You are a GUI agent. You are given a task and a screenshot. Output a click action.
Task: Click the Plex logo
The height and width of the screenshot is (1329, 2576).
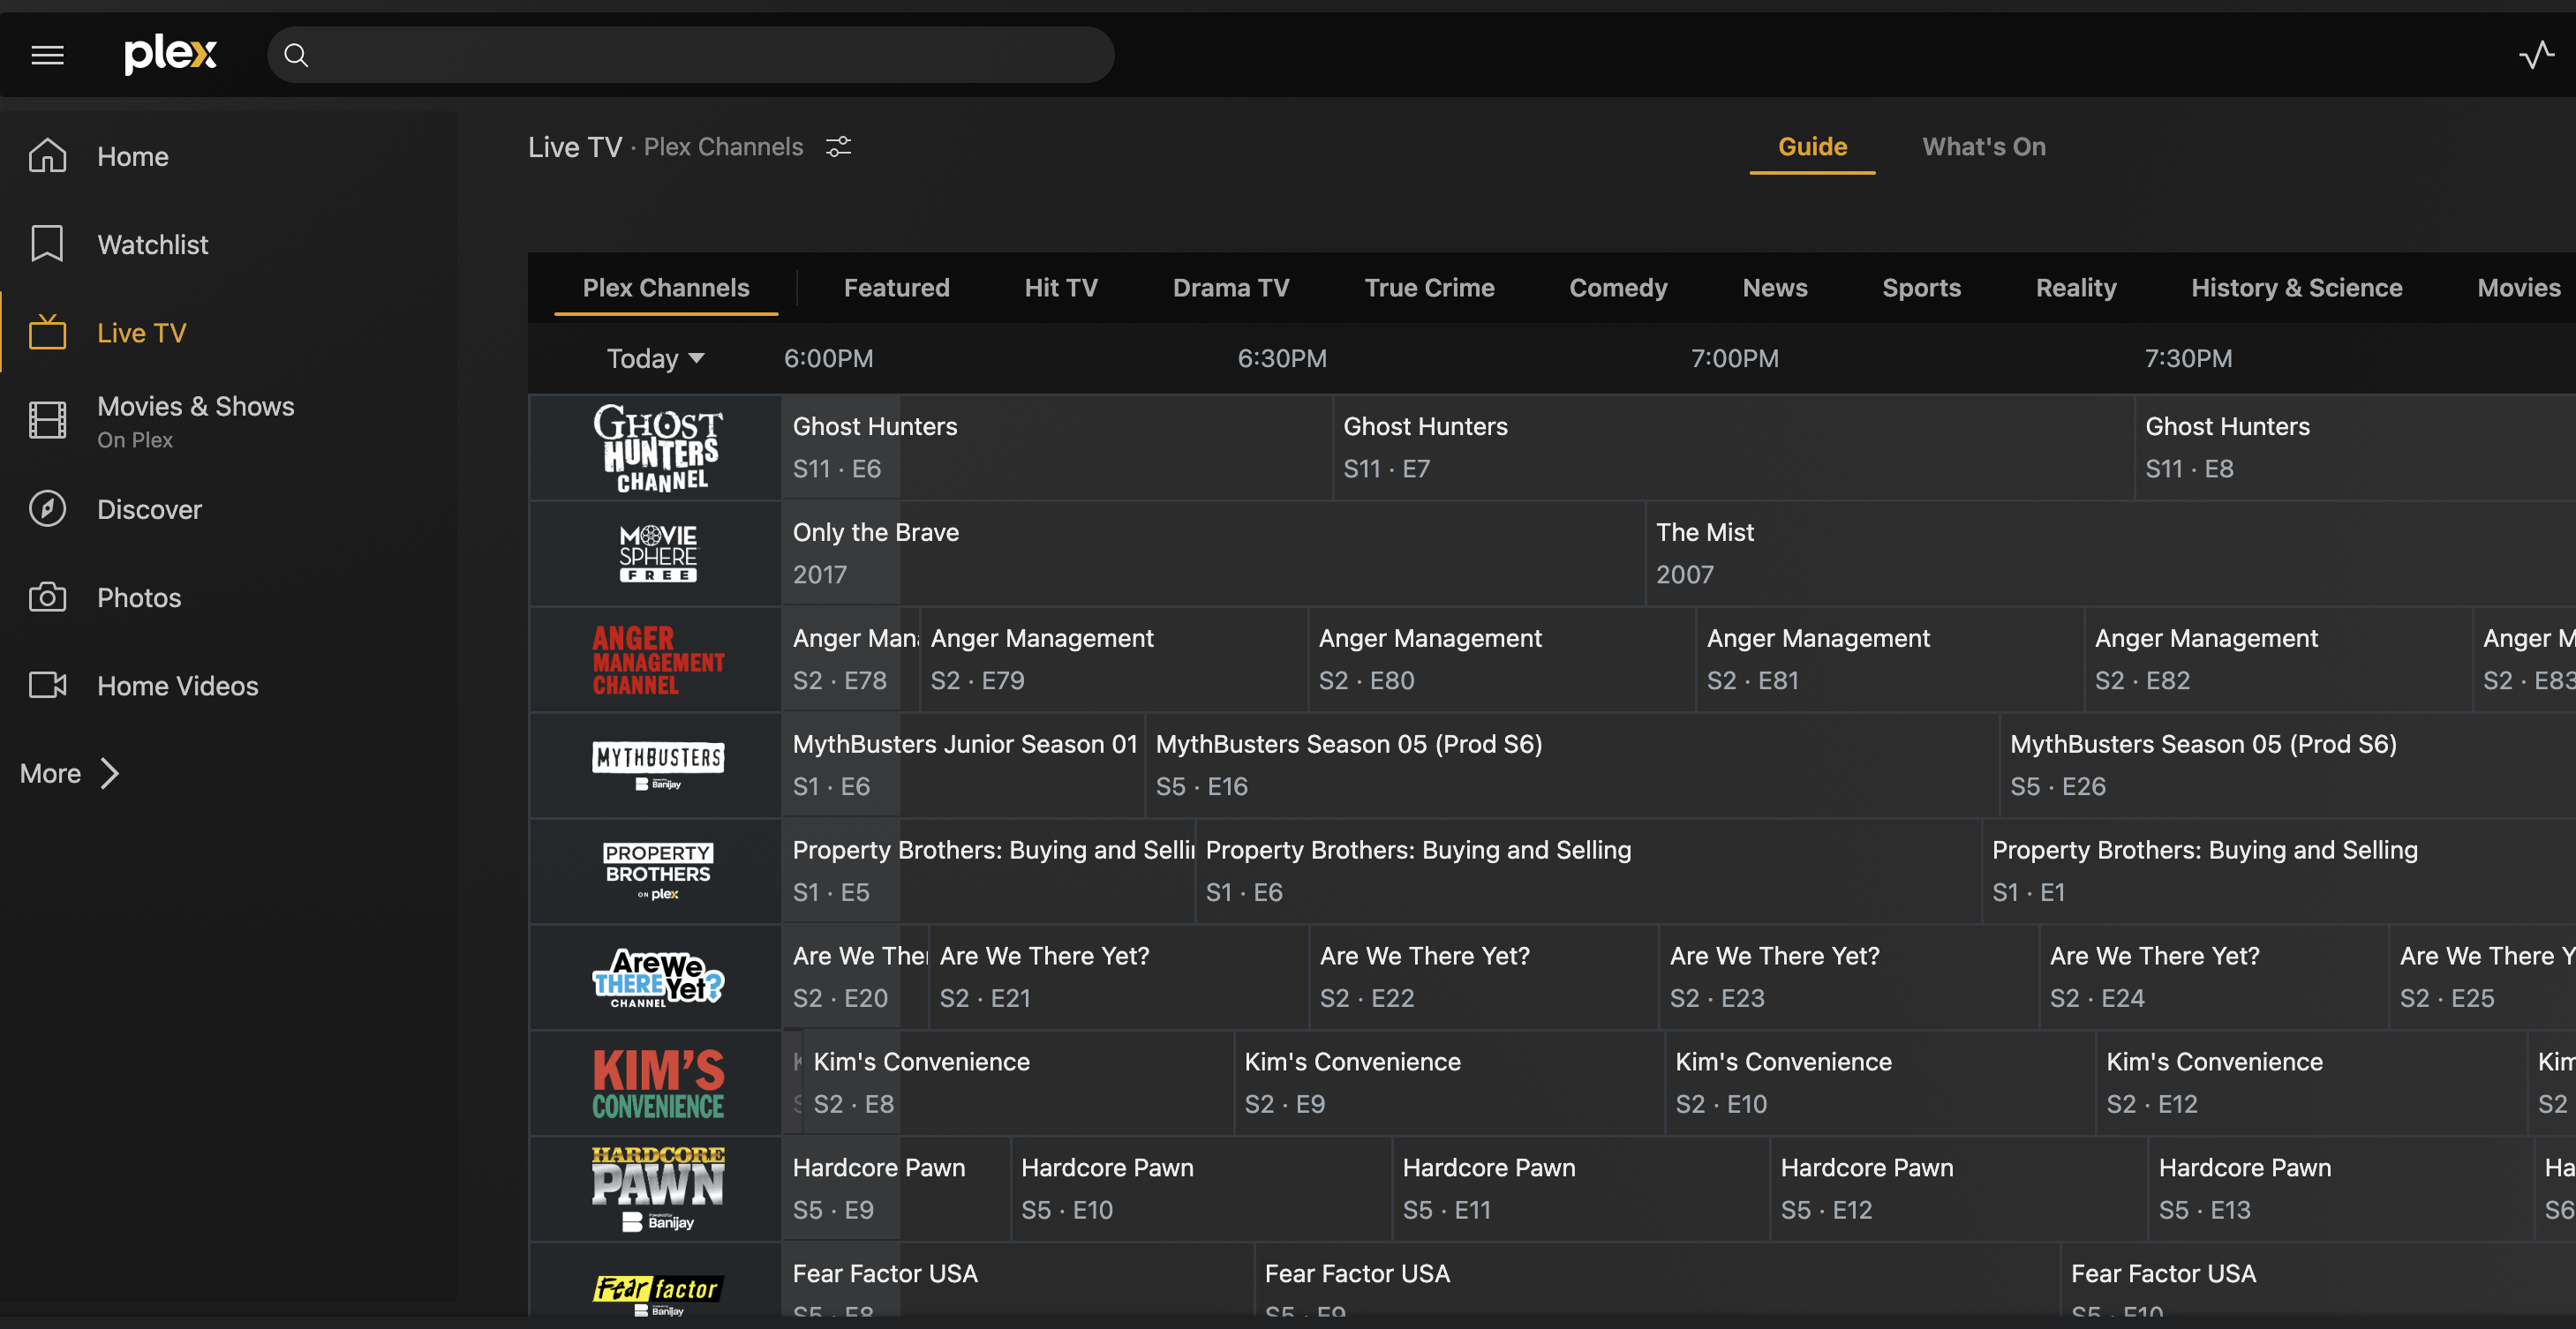click(170, 54)
